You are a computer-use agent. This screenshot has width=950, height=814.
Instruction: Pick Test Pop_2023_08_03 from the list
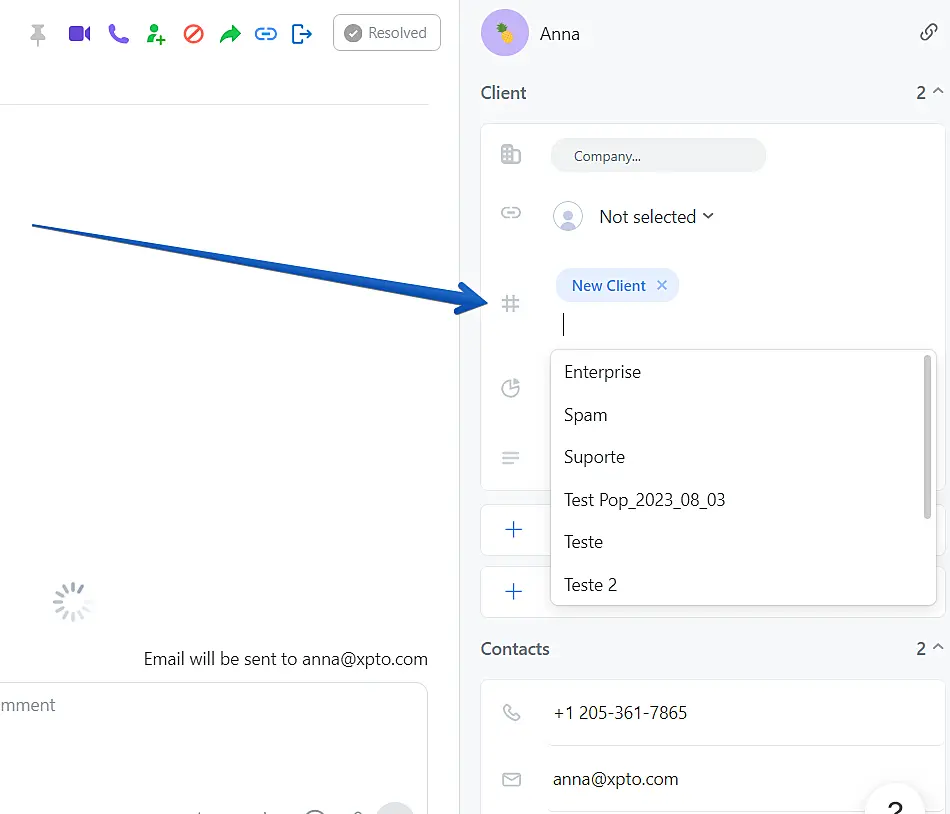tap(644, 500)
